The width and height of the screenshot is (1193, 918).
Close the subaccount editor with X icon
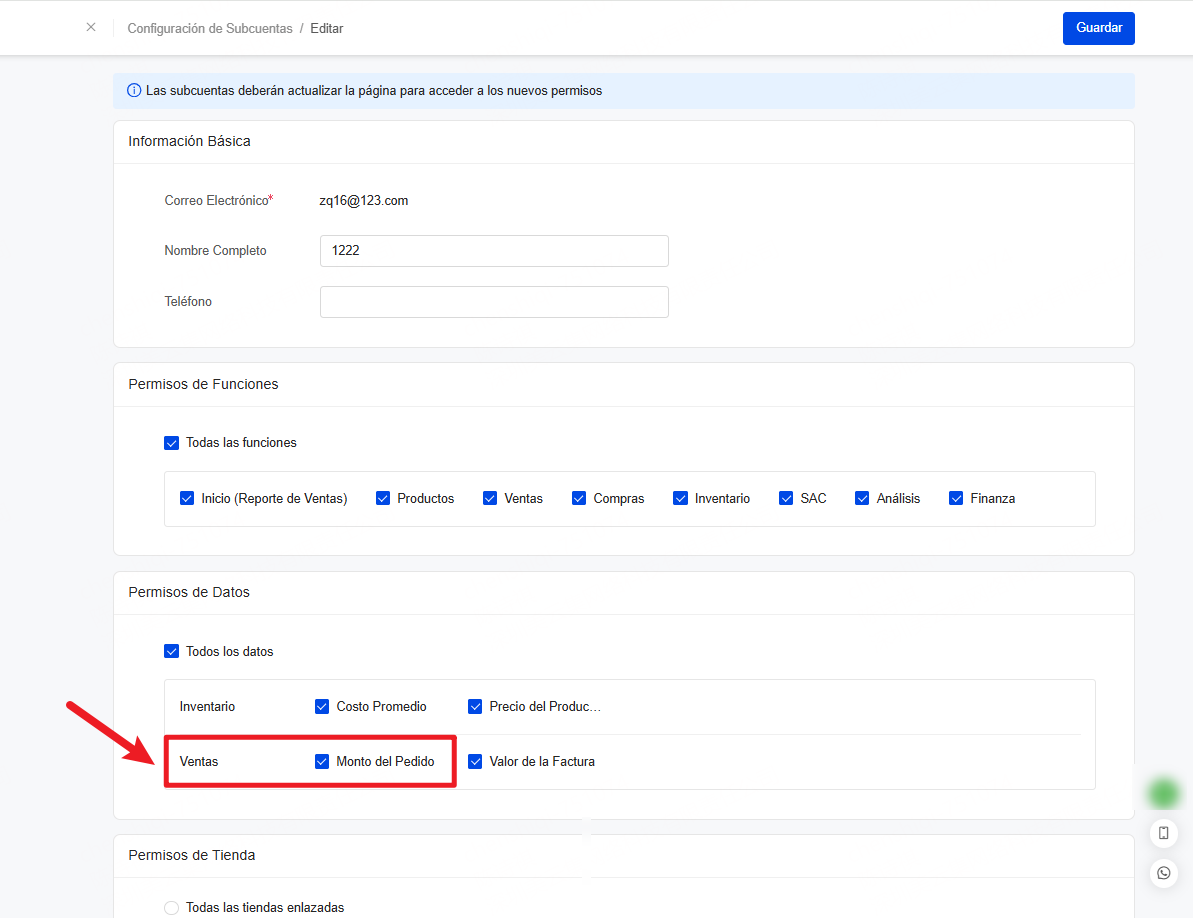coord(91,27)
